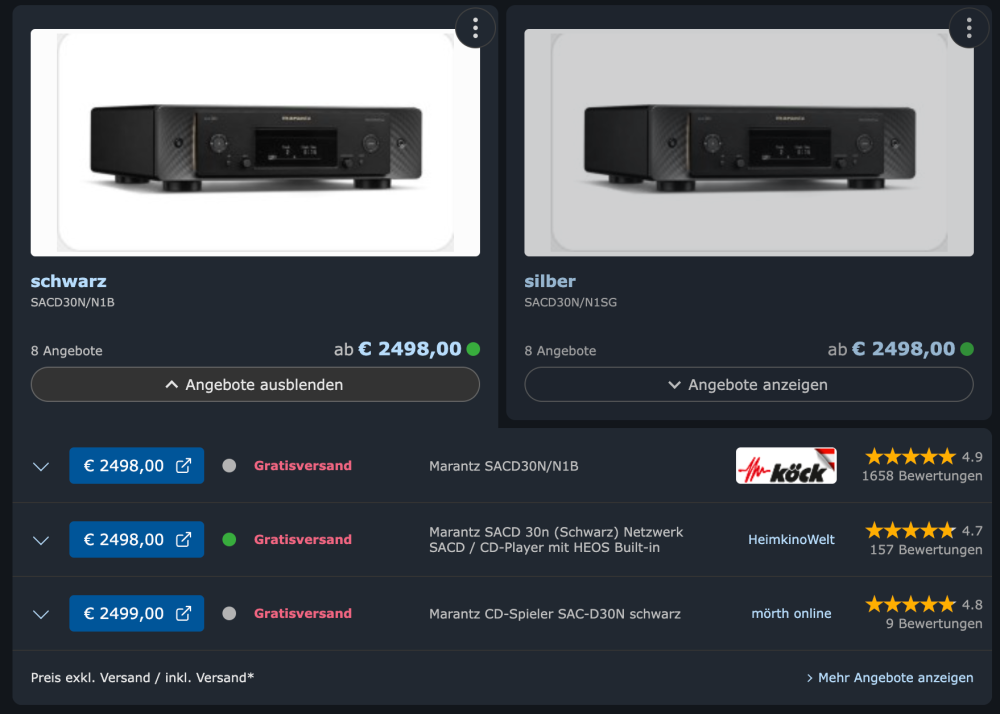This screenshot has height=714, width=1000.
Task: Open three-dot menu on silber card
Action: (968, 28)
